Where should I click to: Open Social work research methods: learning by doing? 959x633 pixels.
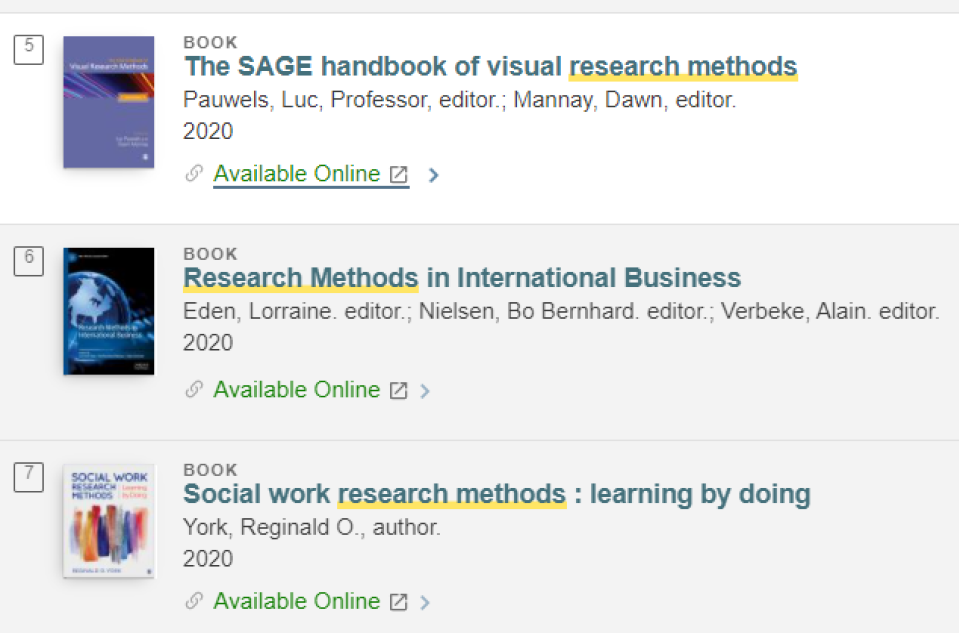coord(497,494)
